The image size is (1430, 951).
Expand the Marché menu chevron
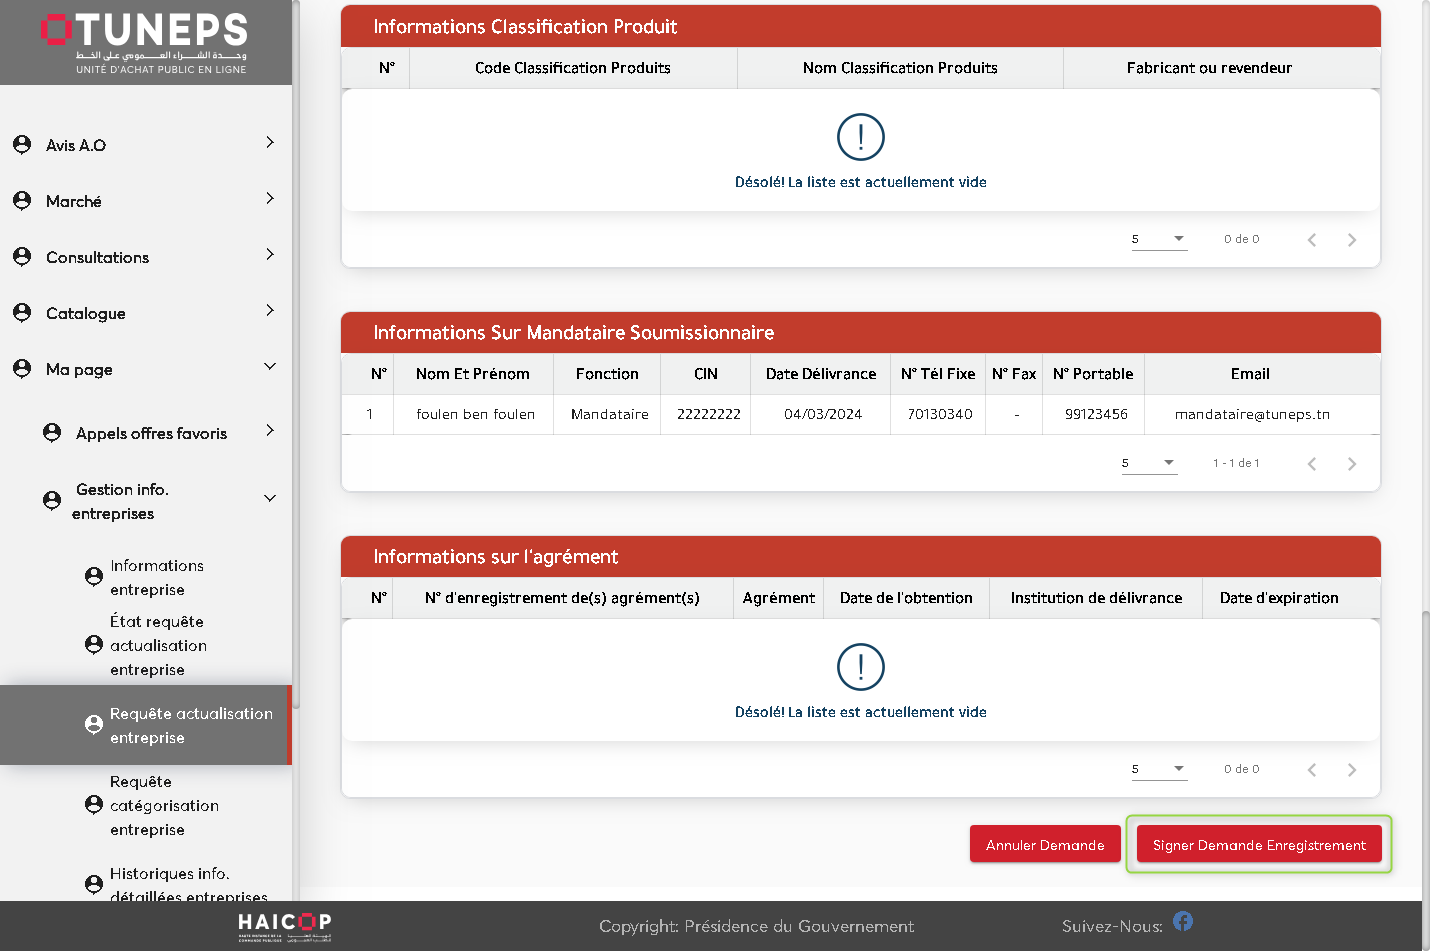tap(270, 199)
